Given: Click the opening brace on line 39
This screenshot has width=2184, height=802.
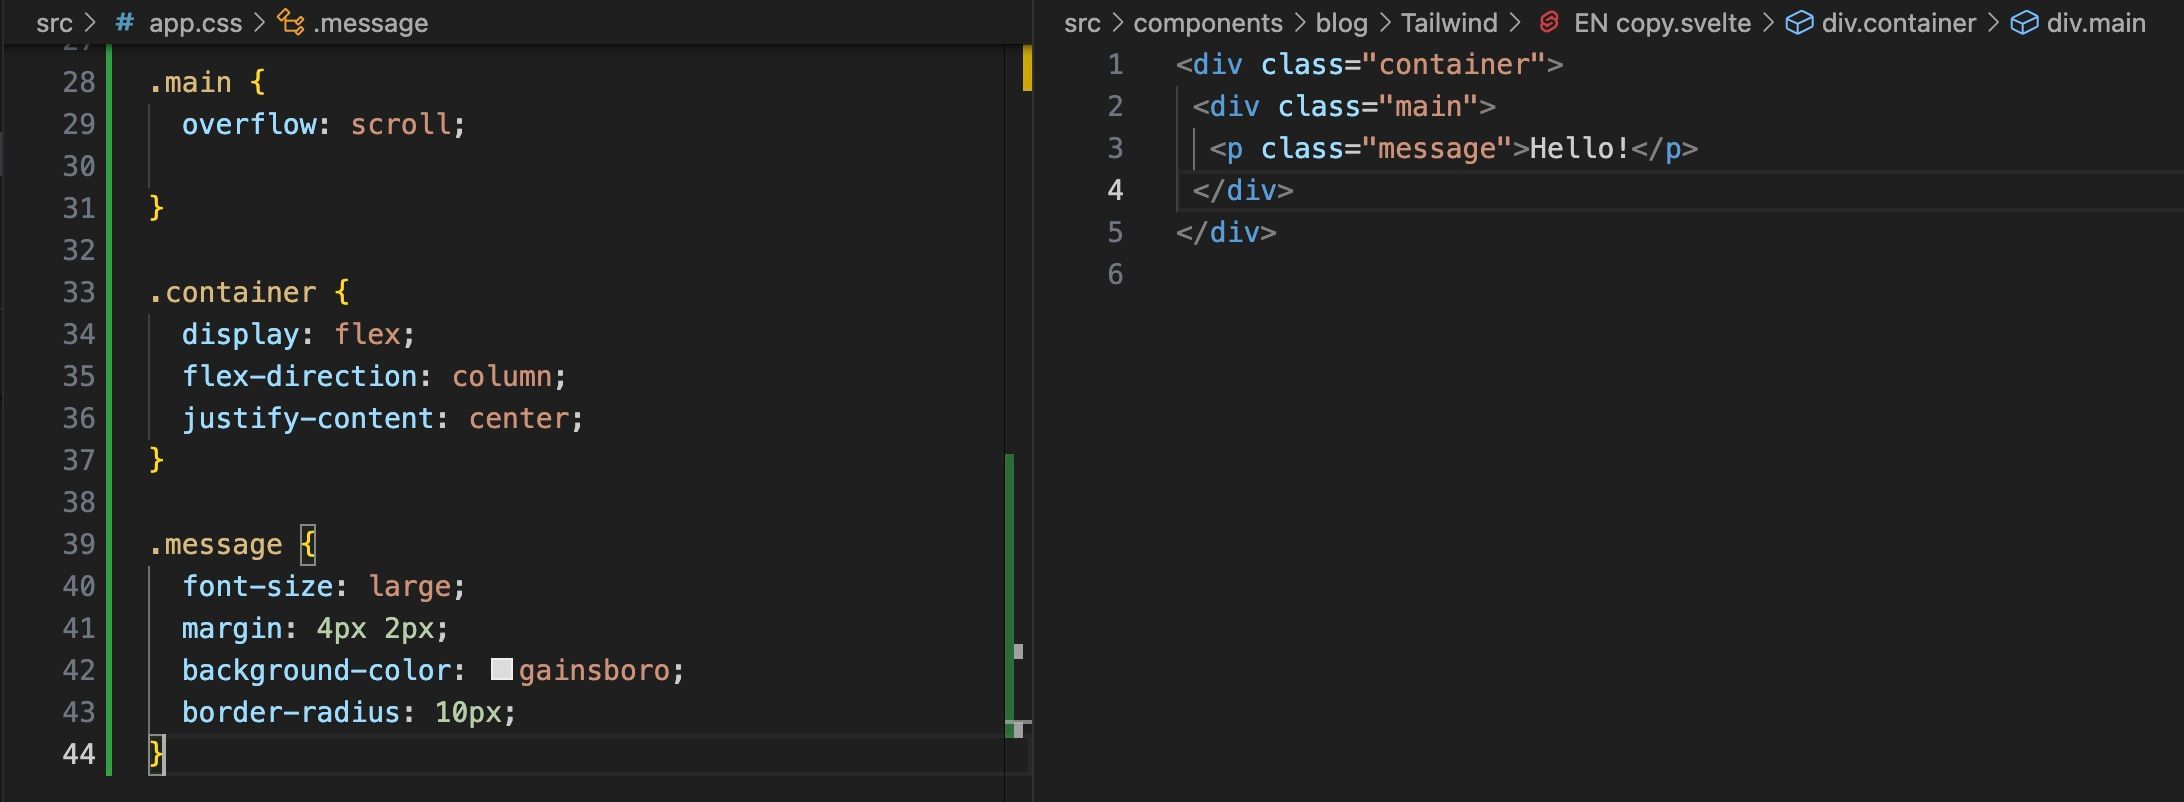Looking at the screenshot, I should click(x=308, y=544).
